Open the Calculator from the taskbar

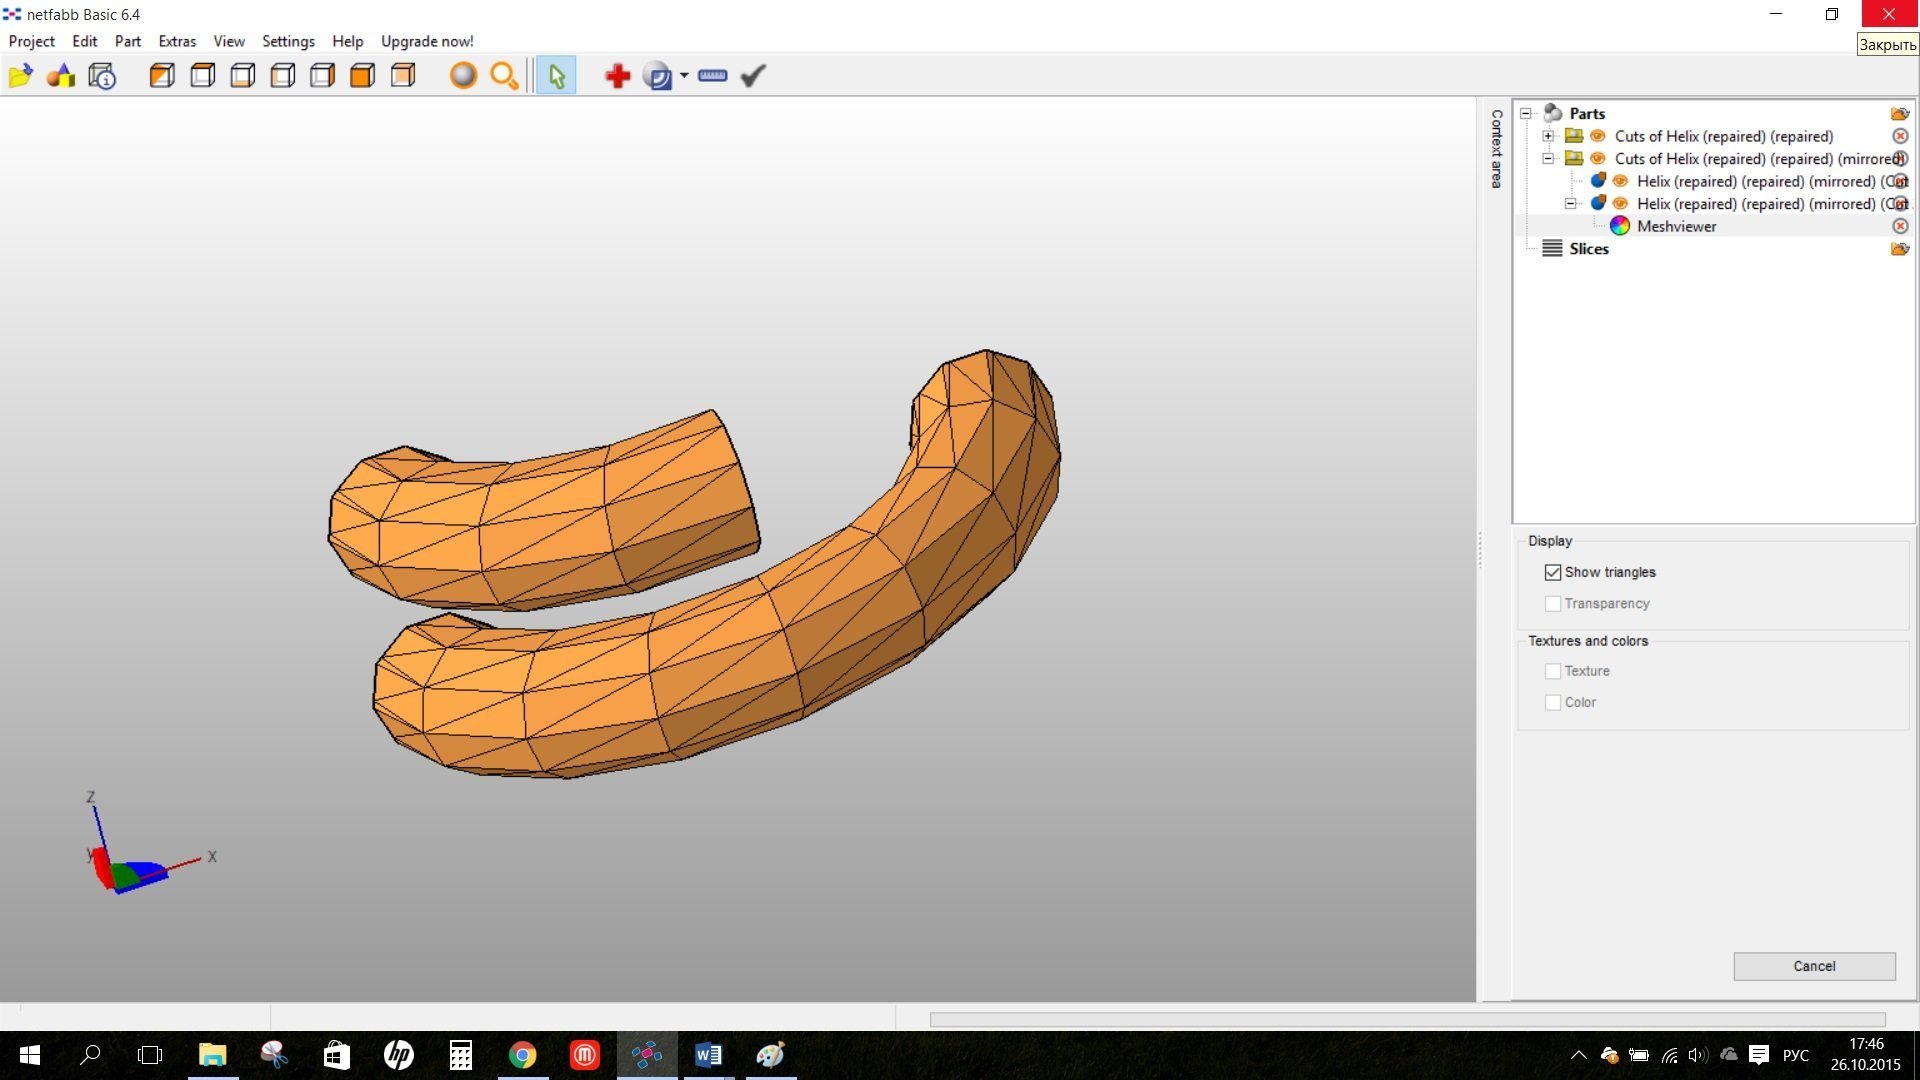click(x=460, y=1055)
